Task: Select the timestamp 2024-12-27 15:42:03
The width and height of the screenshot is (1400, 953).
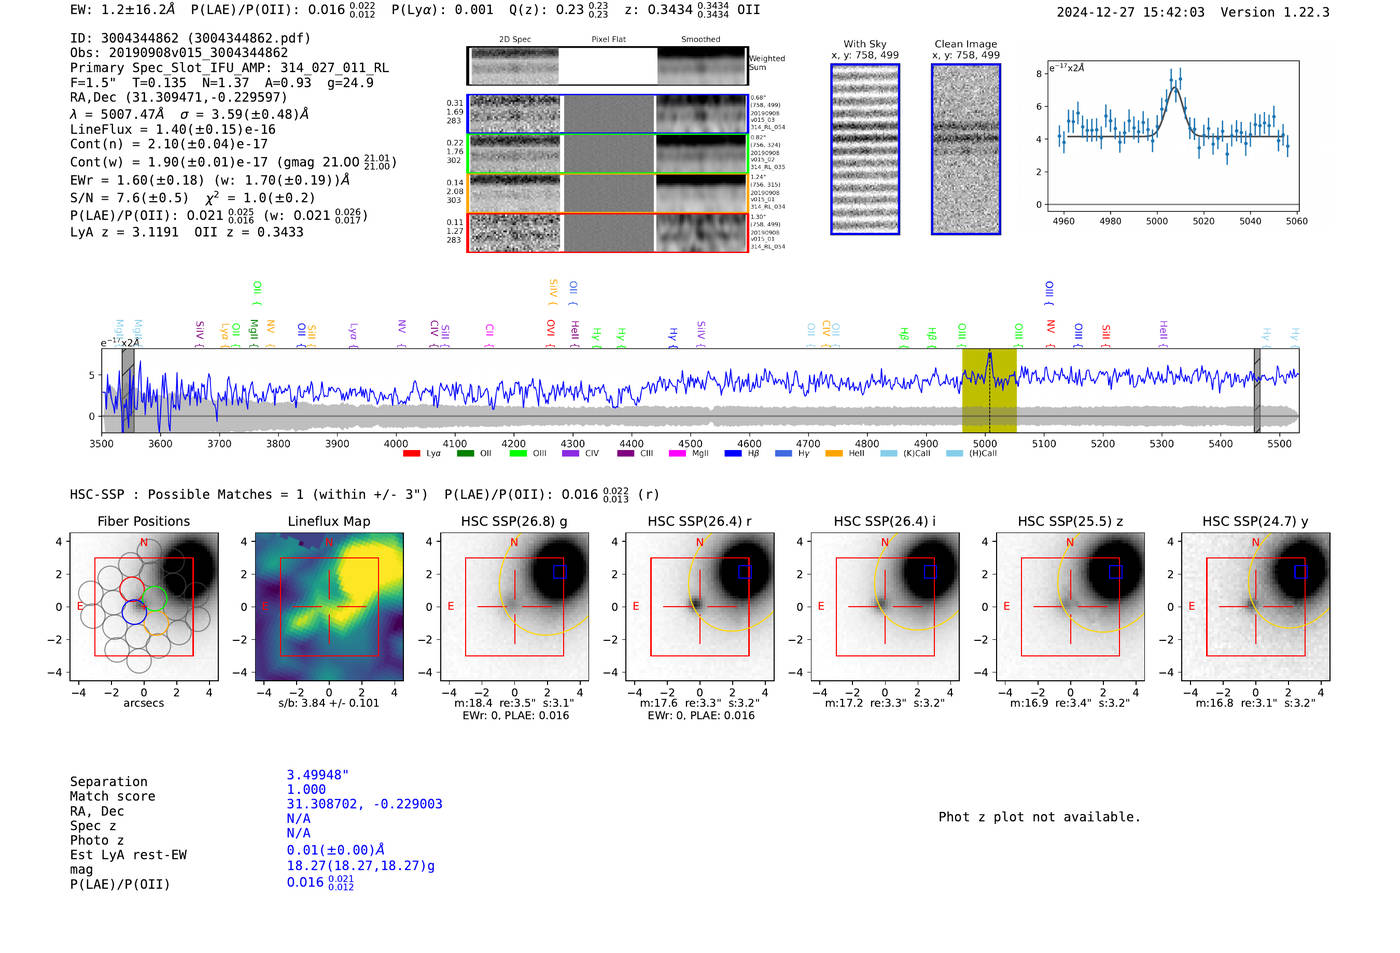Action: pos(1131,12)
